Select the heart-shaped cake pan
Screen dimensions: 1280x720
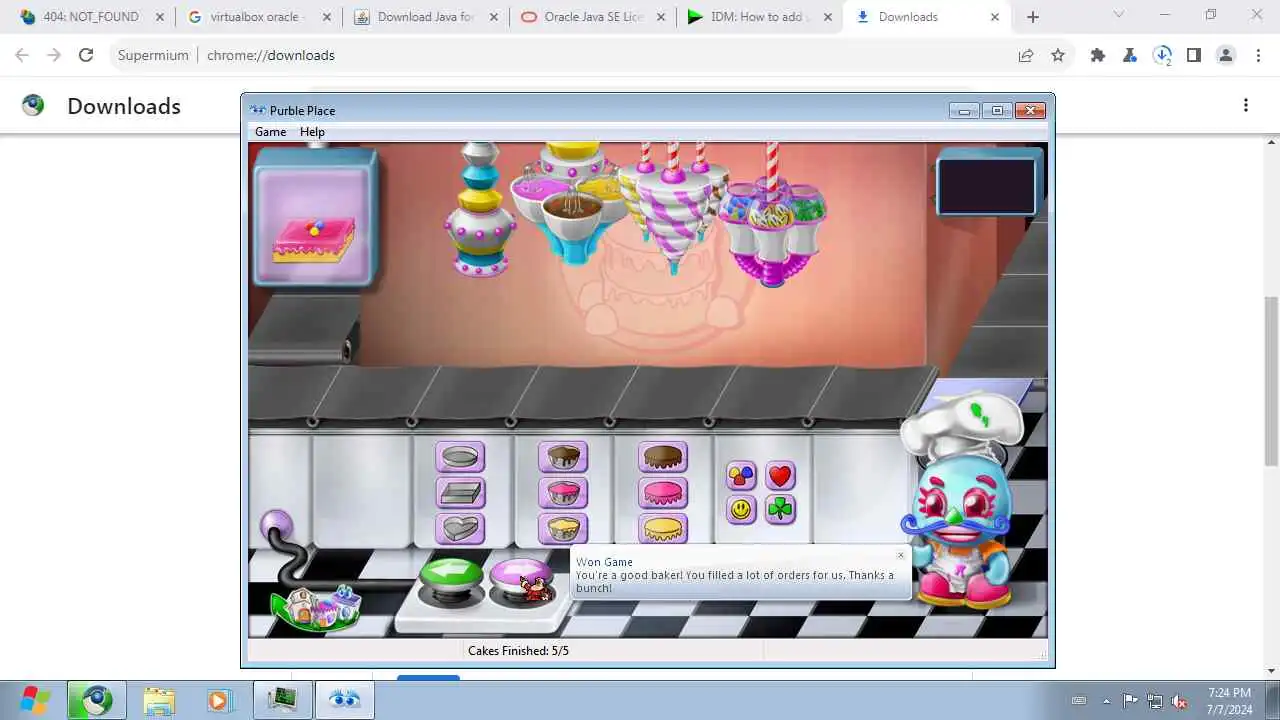[460, 528]
